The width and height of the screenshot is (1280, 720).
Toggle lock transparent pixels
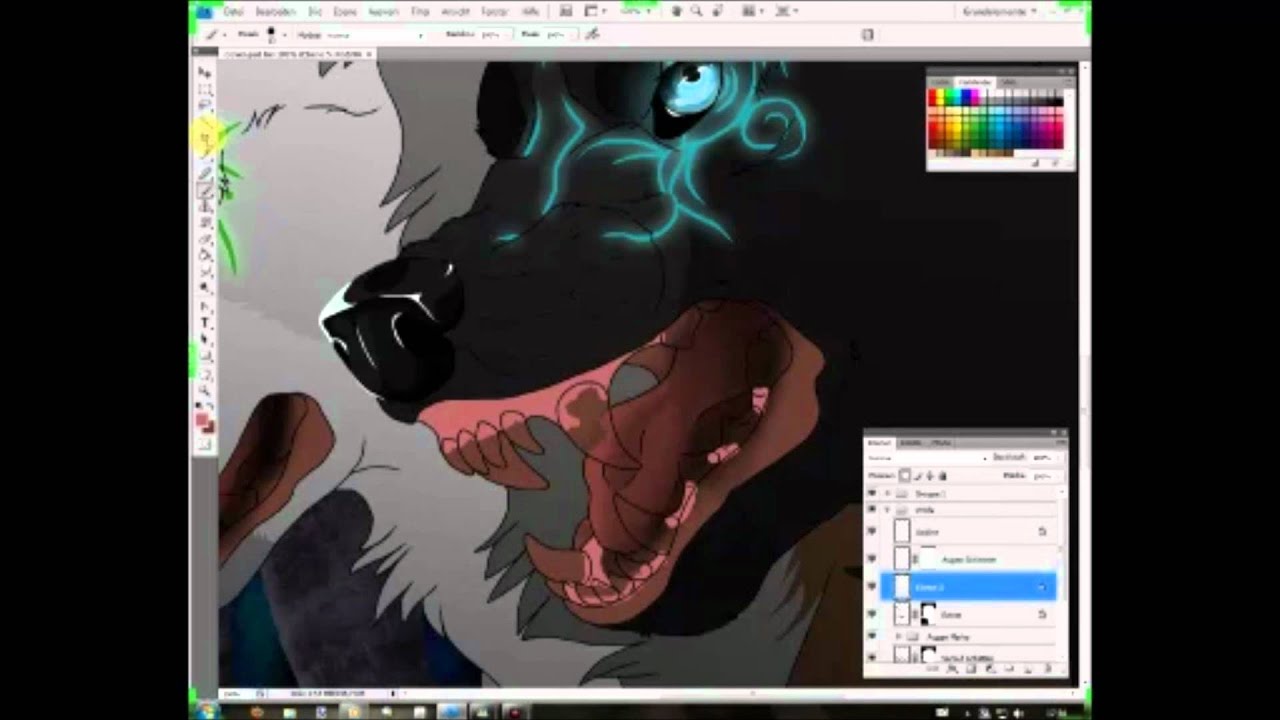click(904, 476)
